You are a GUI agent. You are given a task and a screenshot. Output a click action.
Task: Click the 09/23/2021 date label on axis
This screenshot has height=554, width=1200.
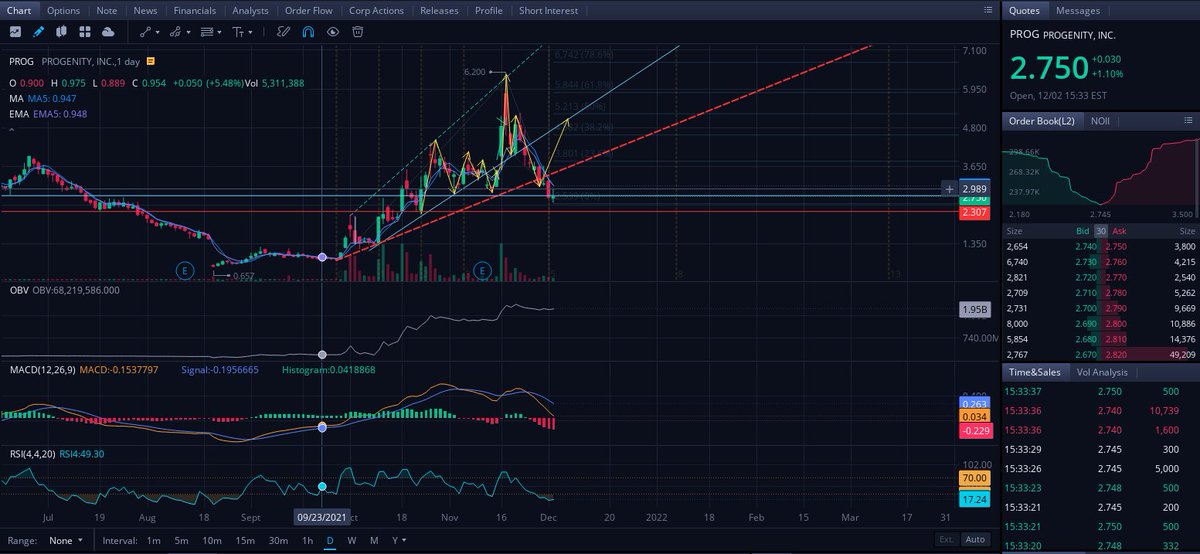click(x=321, y=517)
